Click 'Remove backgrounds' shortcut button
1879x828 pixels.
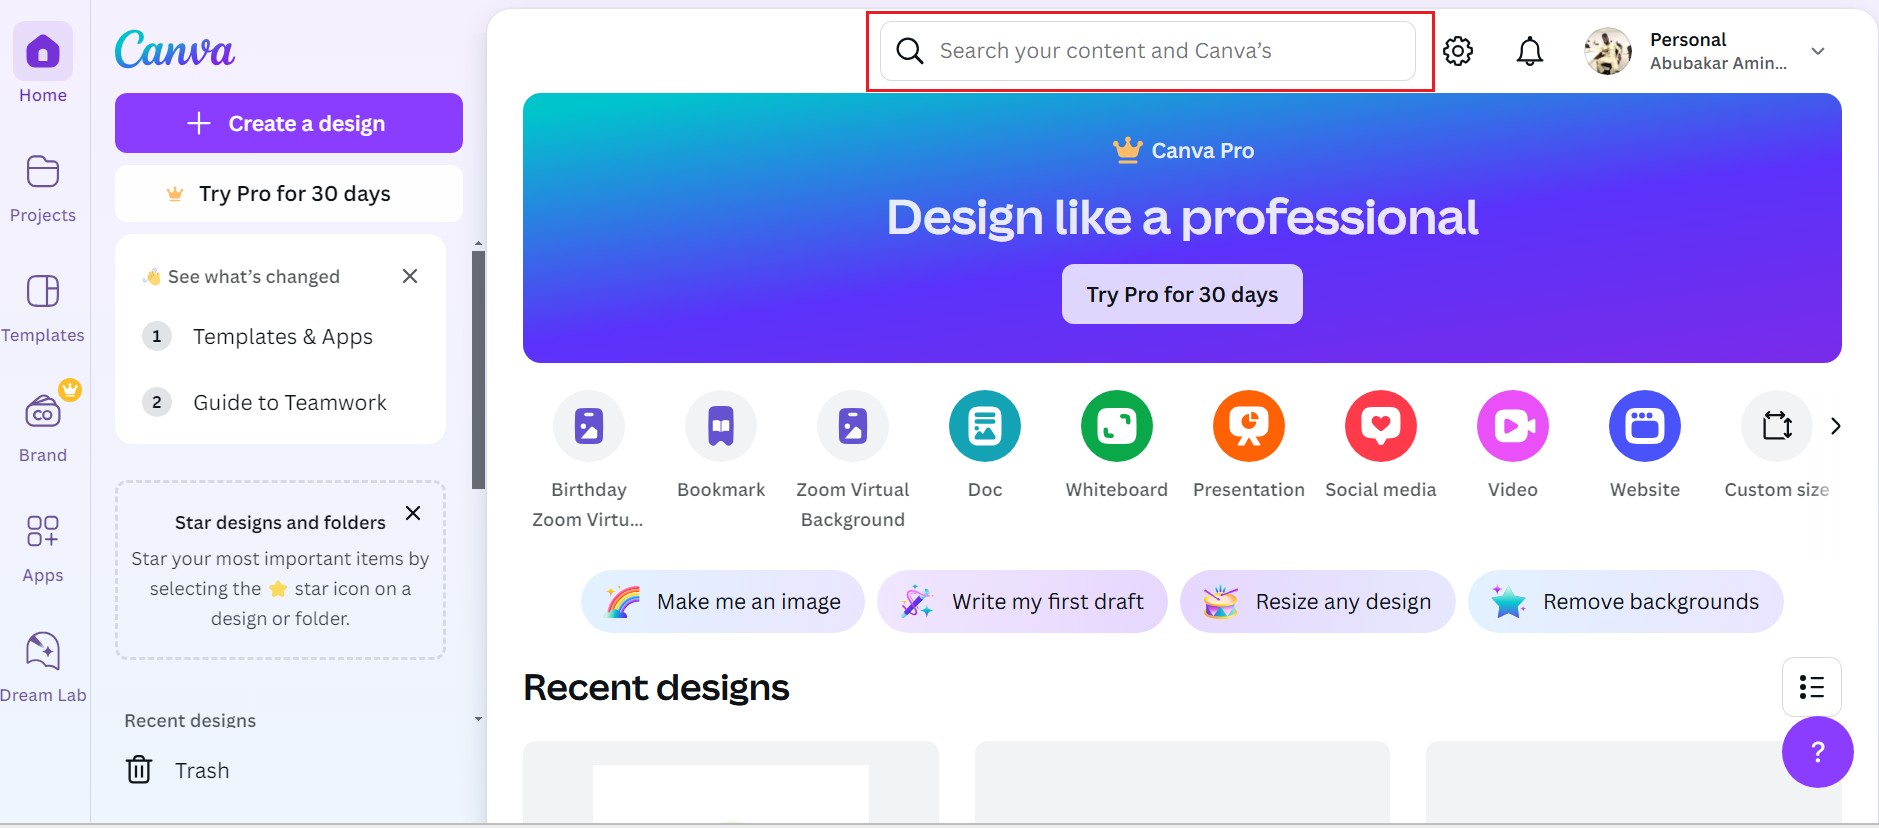coord(1625,602)
